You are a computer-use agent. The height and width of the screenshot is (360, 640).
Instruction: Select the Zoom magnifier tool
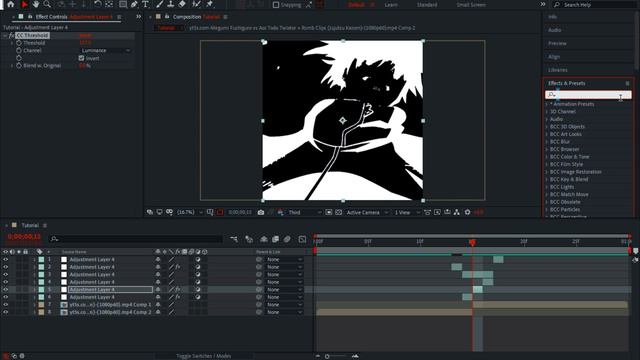coord(47,4)
